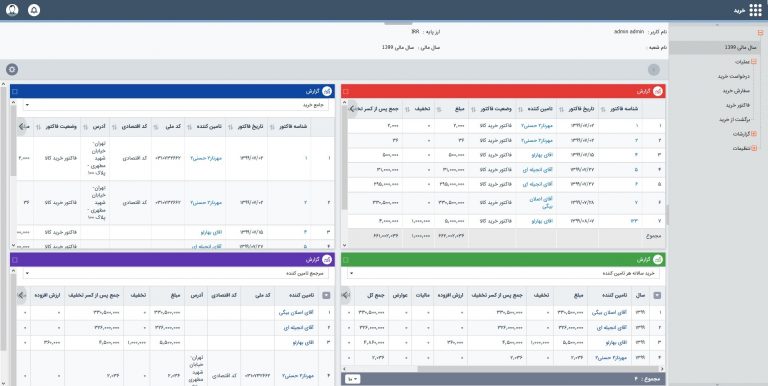Collapse the root tree node in sidebar

point(760,33)
